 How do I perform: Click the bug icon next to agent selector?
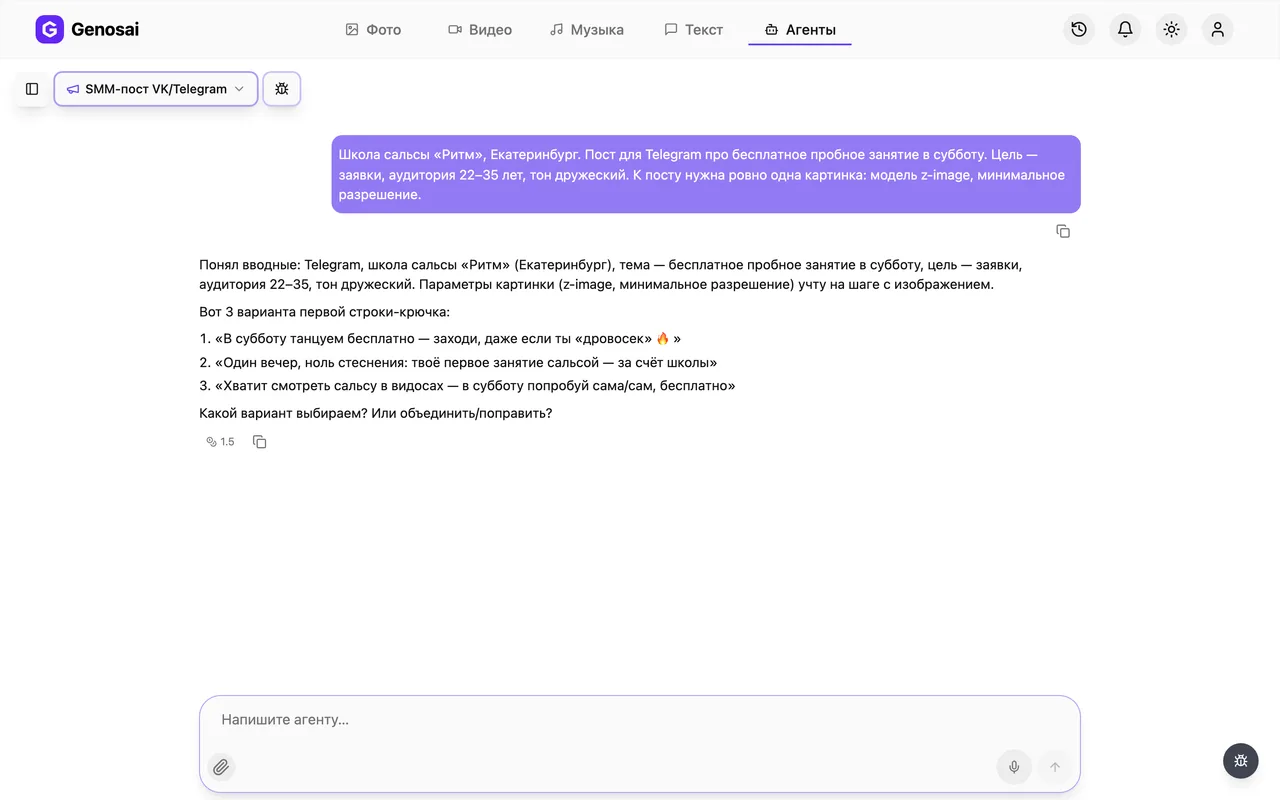(x=282, y=89)
